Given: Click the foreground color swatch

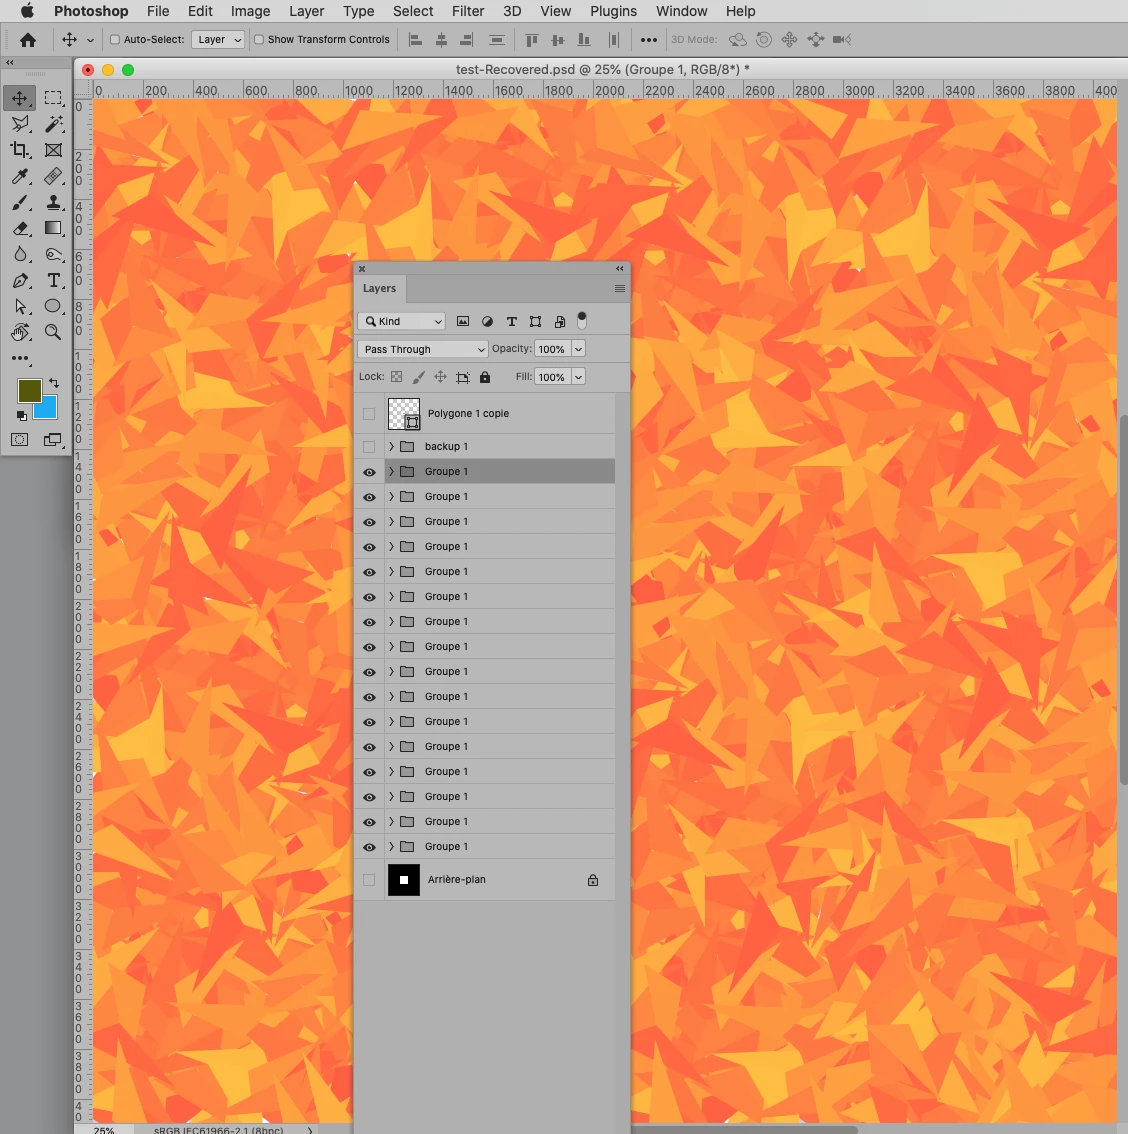Looking at the screenshot, I should pyautogui.click(x=28, y=391).
